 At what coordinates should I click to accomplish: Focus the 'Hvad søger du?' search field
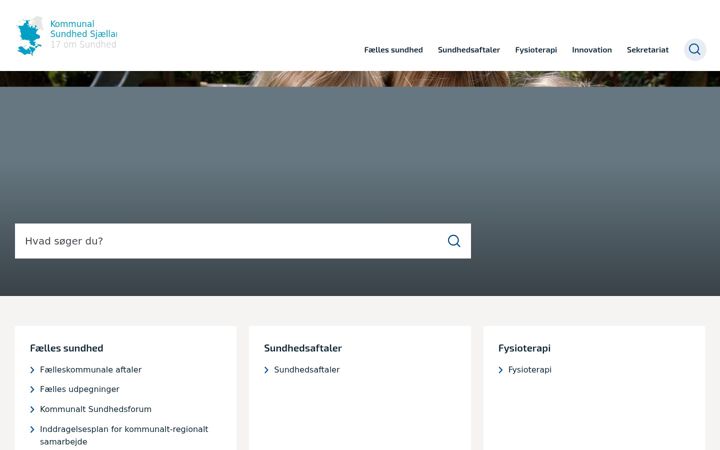242,241
